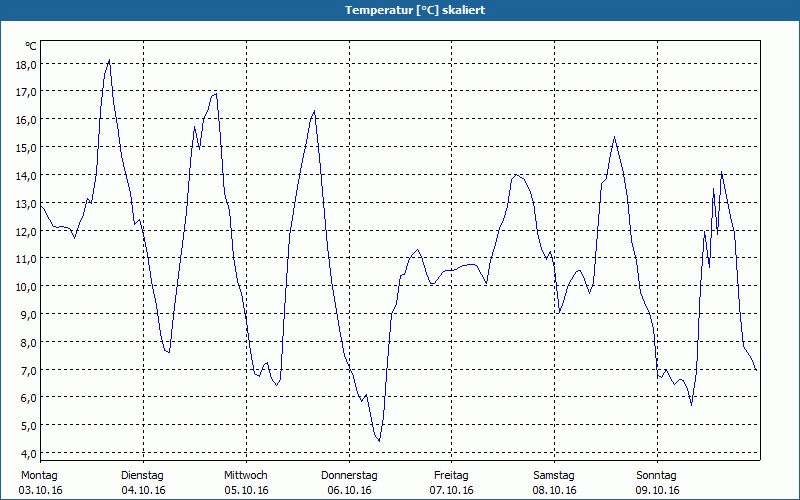Select the 15,0 axis label
This screenshot has height=500, width=800.
click(26, 147)
